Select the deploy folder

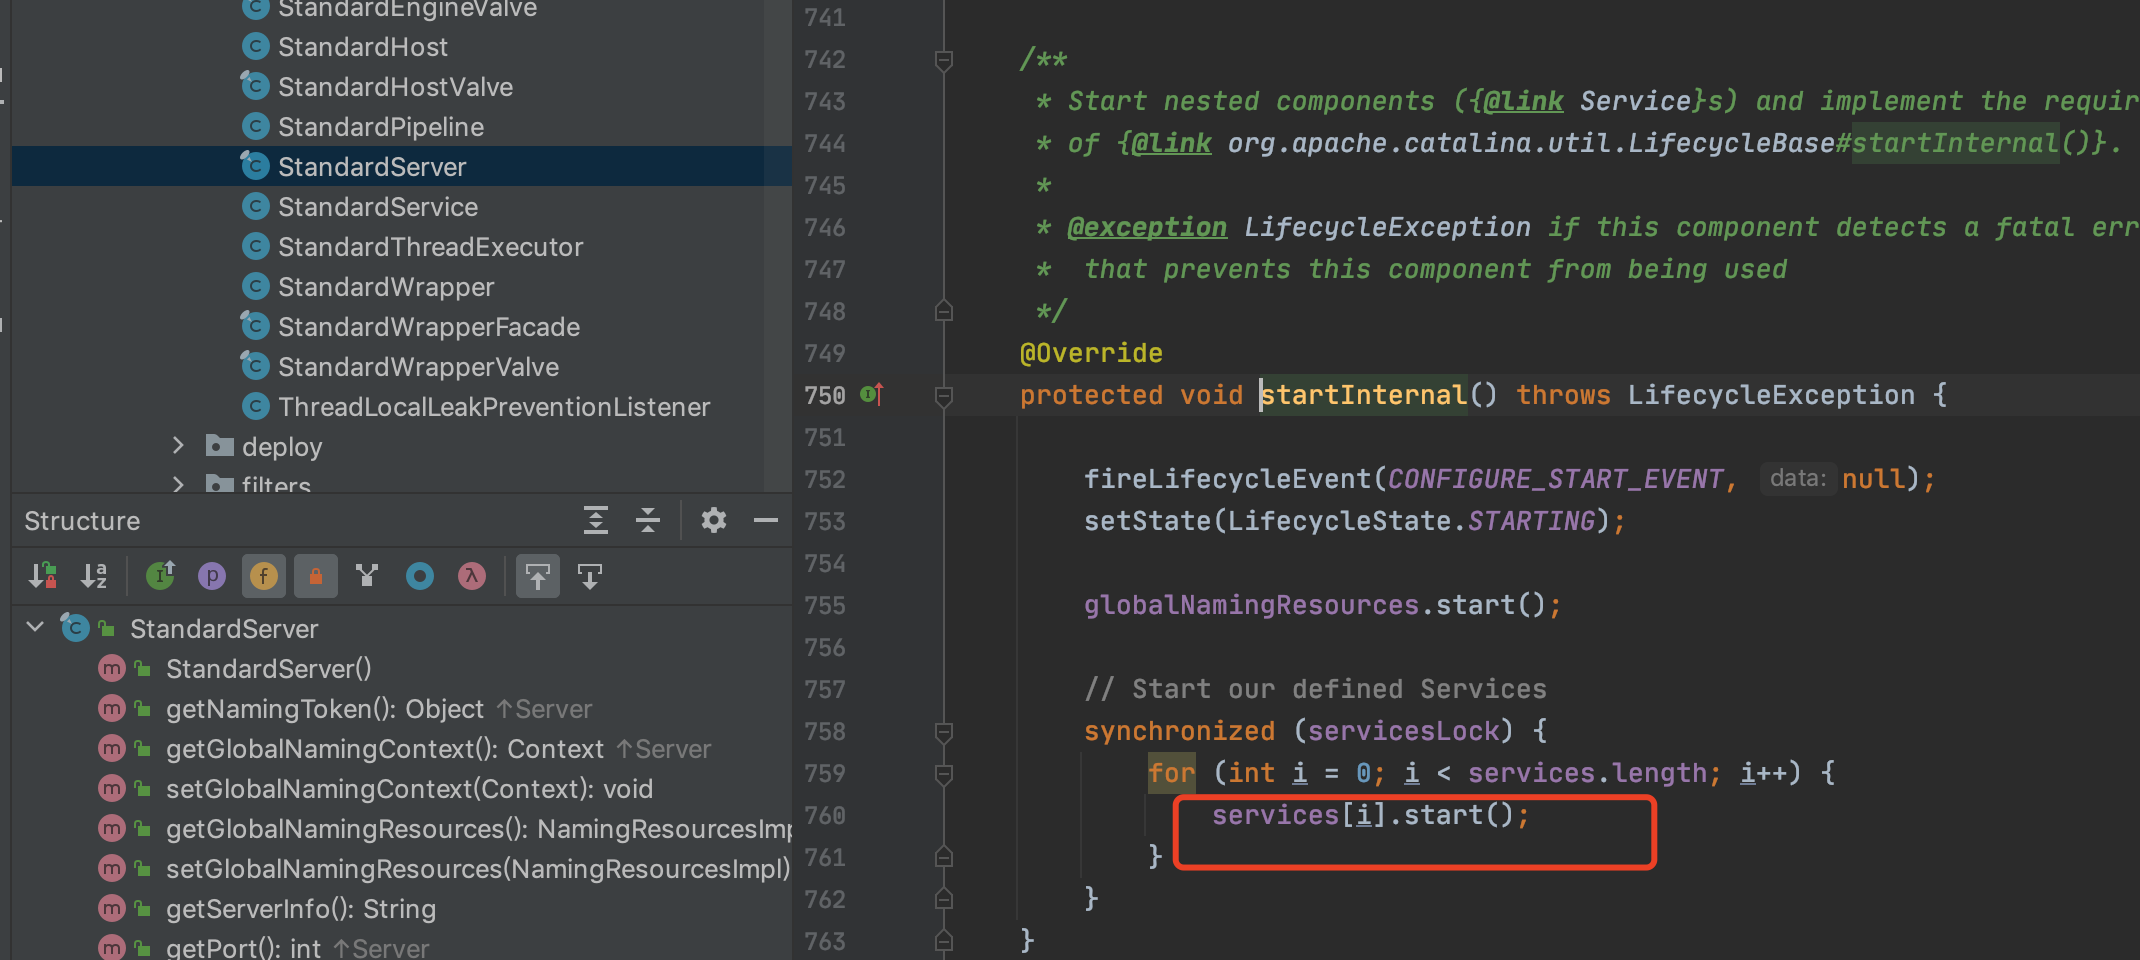pyautogui.click(x=282, y=447)
